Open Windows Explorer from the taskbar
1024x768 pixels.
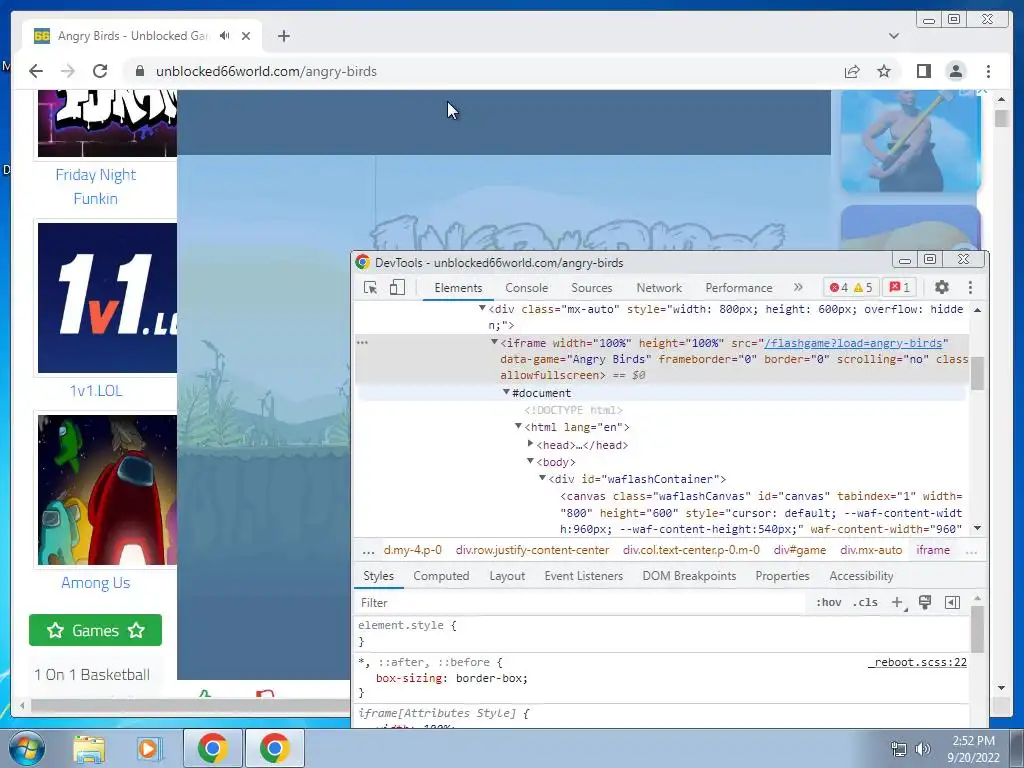[89, 748]
